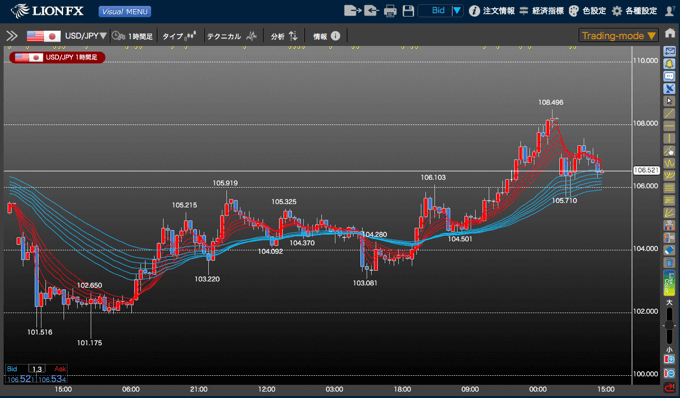Select the vertical line tool

tap(669, 138)
